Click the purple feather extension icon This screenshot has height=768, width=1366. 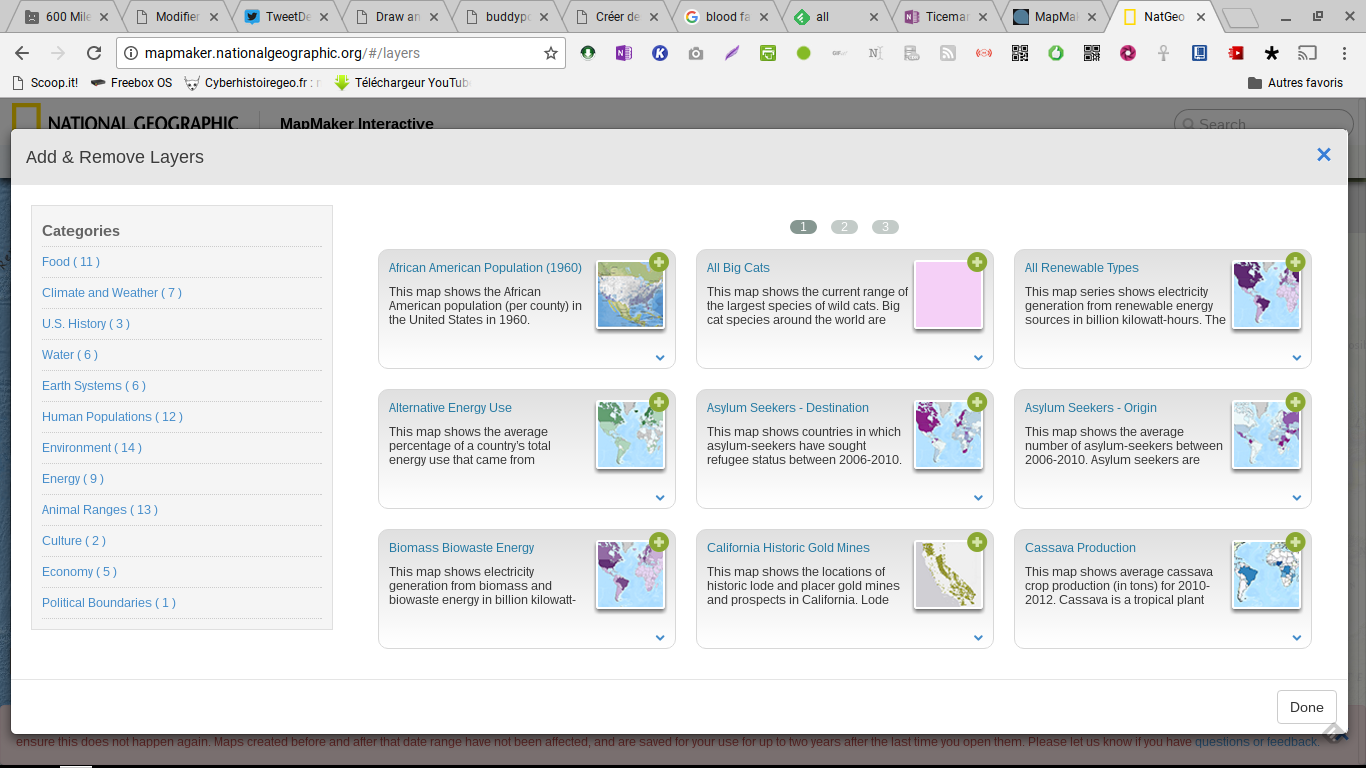coord(731,53)
